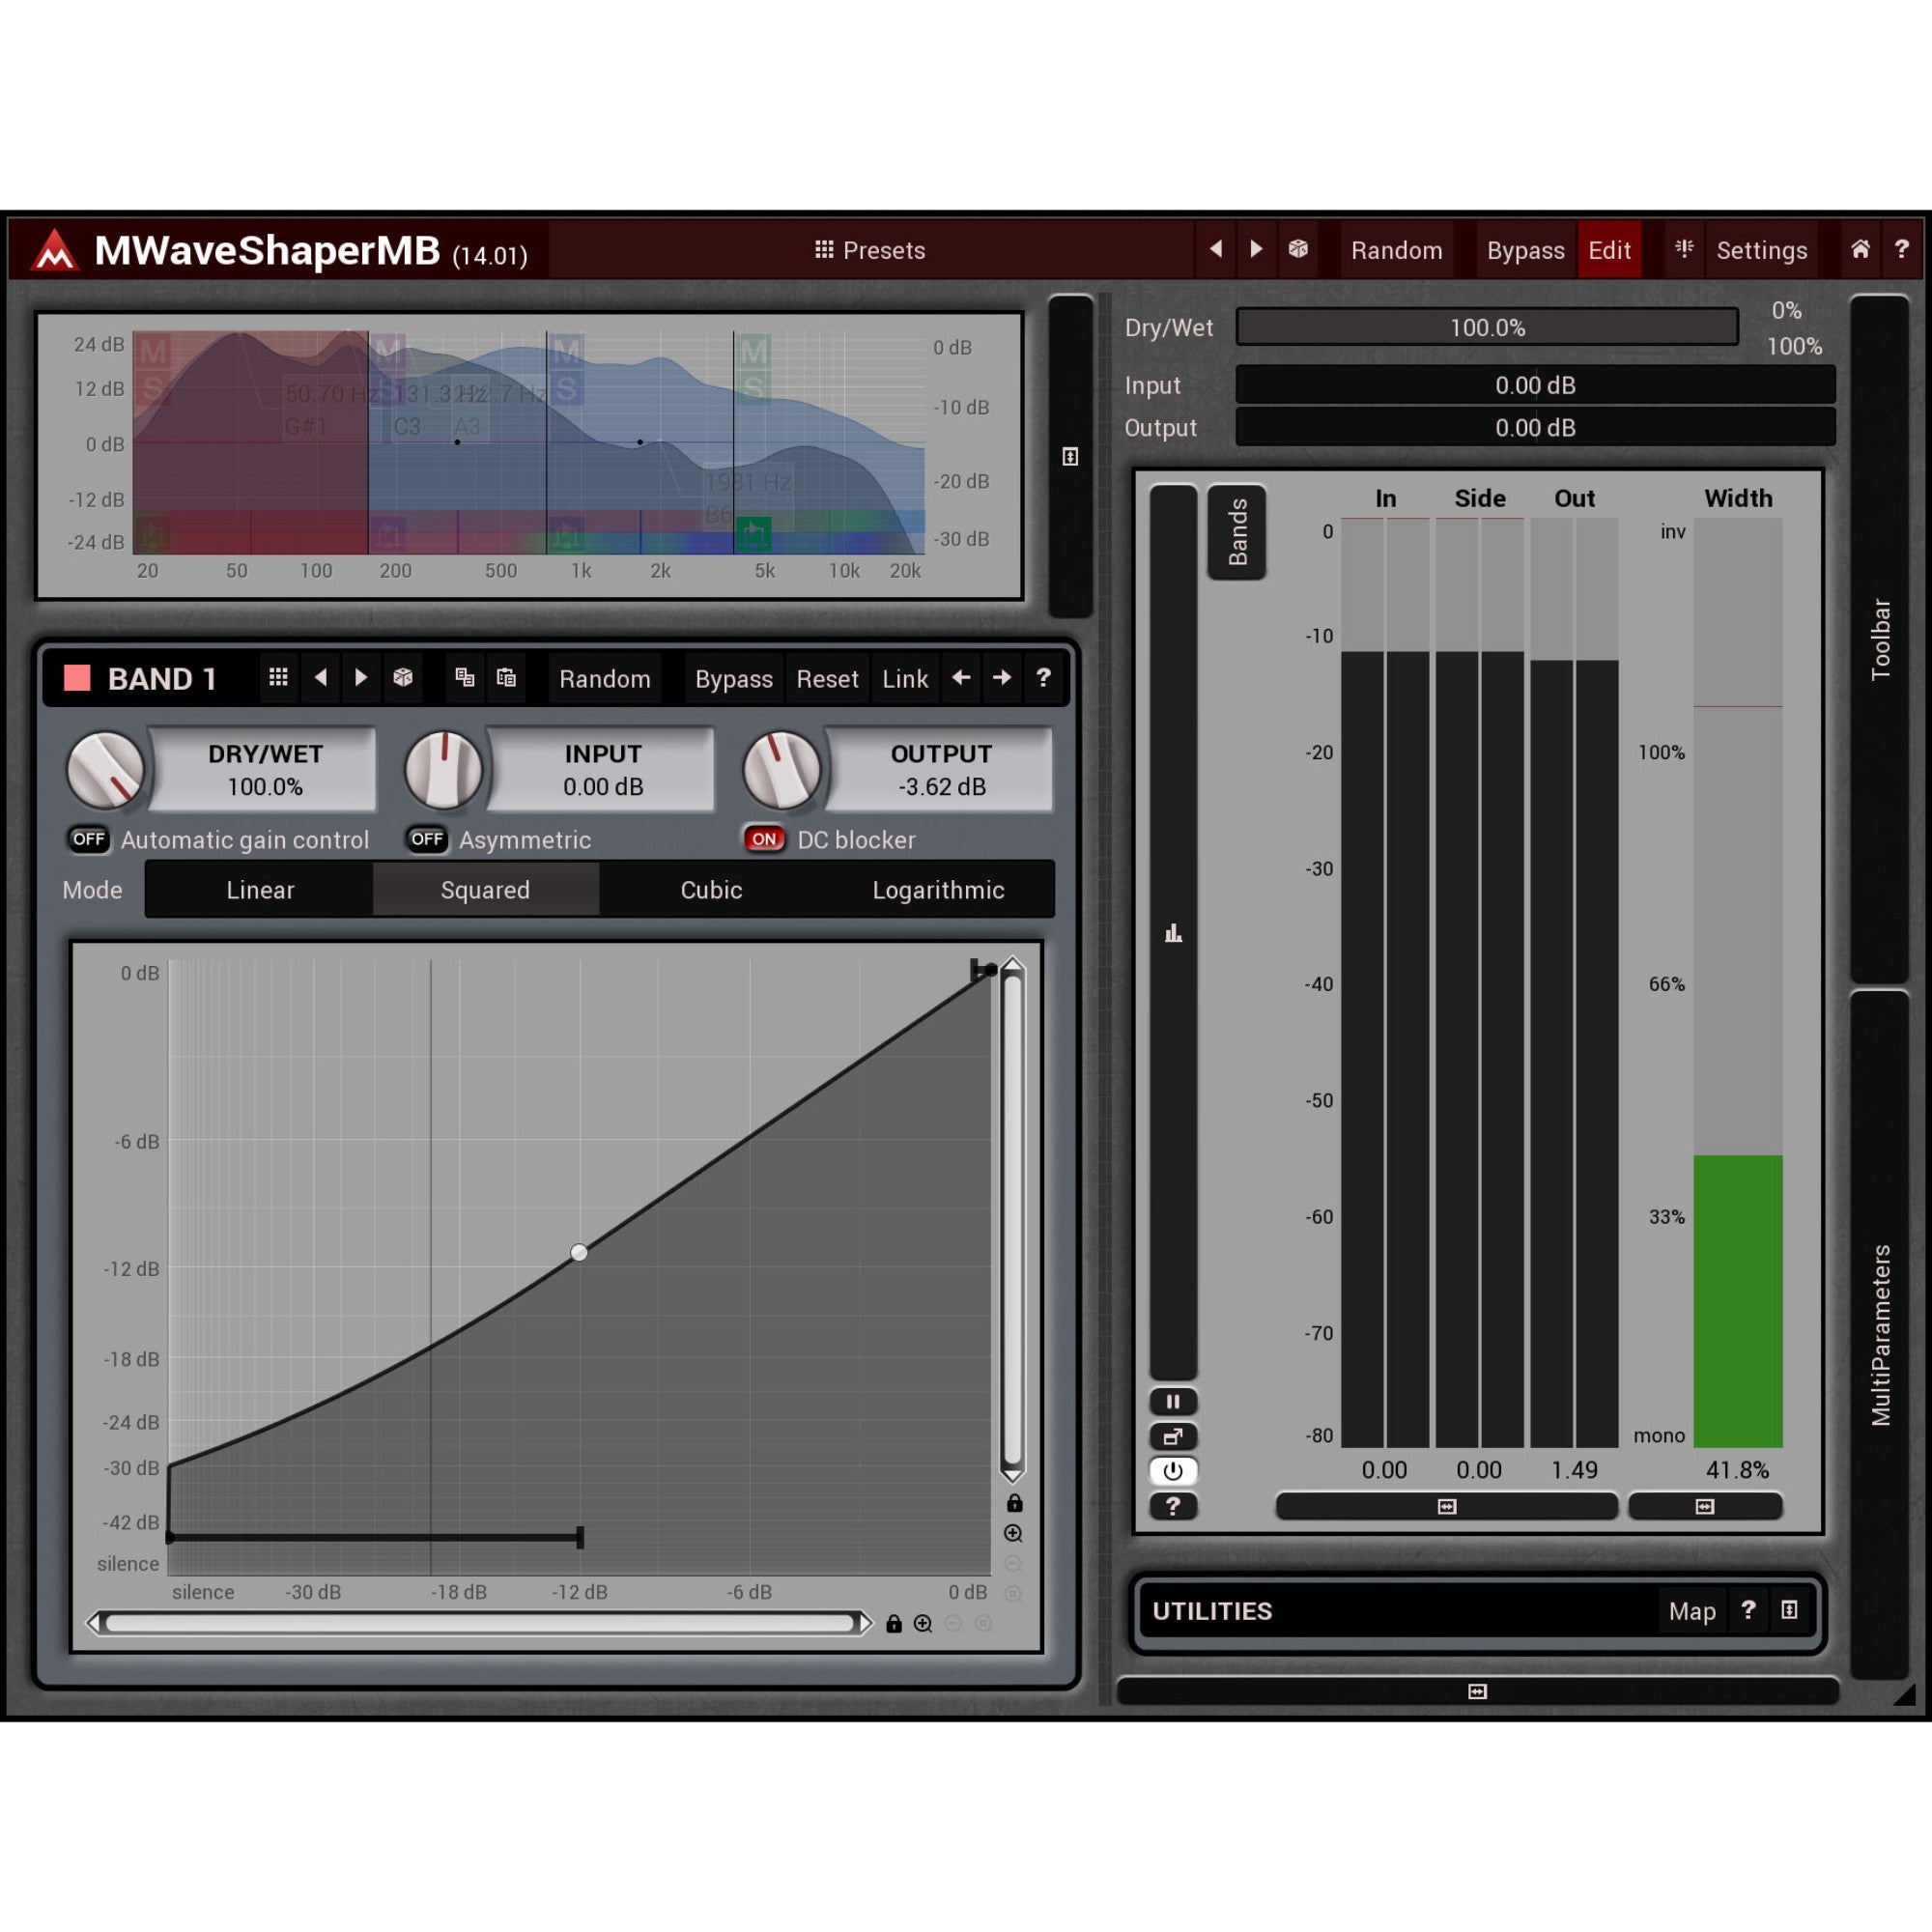Click the dice randomize icon beside Random
Screen dimensions: 1932x1932
click(1298, 249)
